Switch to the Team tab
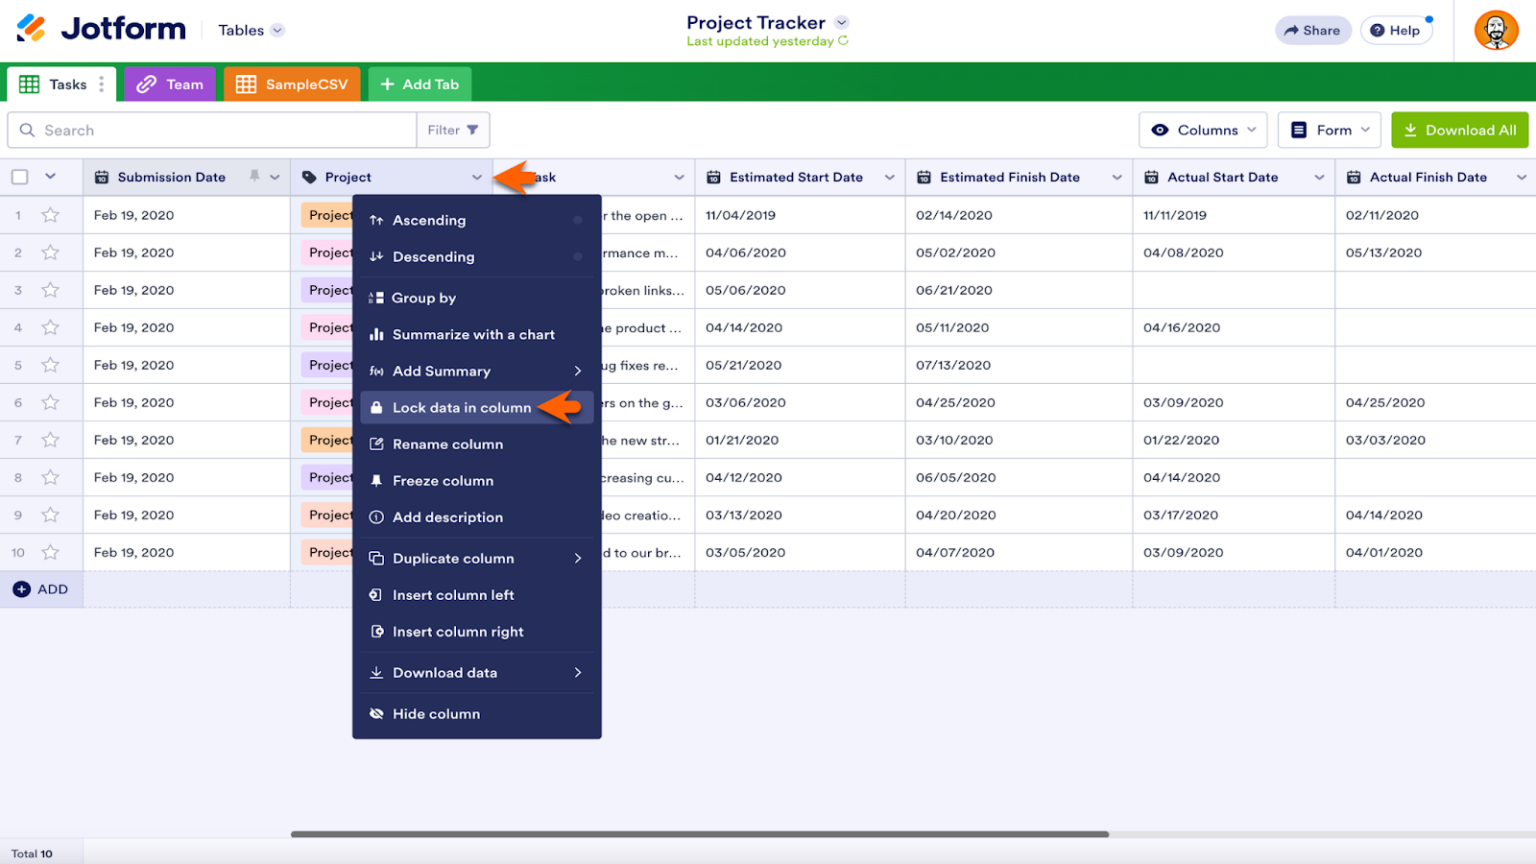The image size is (1536, 864). pyautogui.click(x=169, y=84)
